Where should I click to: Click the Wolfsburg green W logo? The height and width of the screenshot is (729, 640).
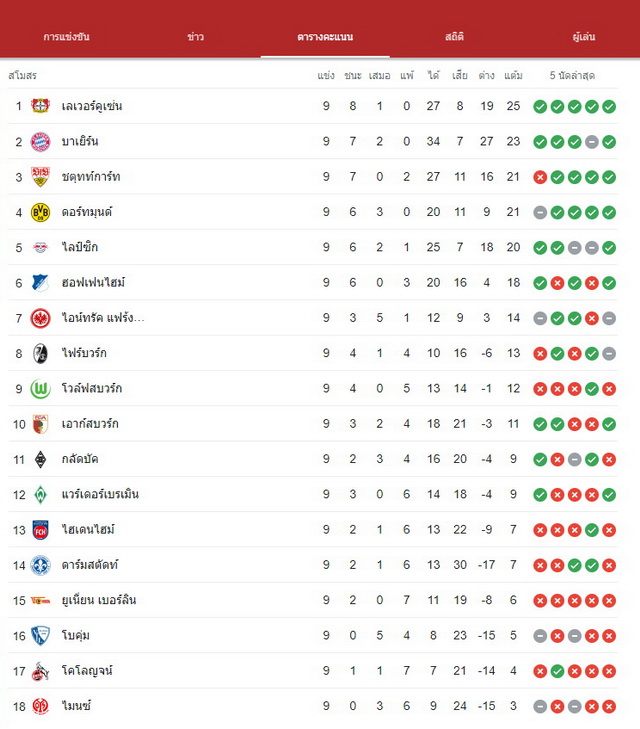(40, 389)
